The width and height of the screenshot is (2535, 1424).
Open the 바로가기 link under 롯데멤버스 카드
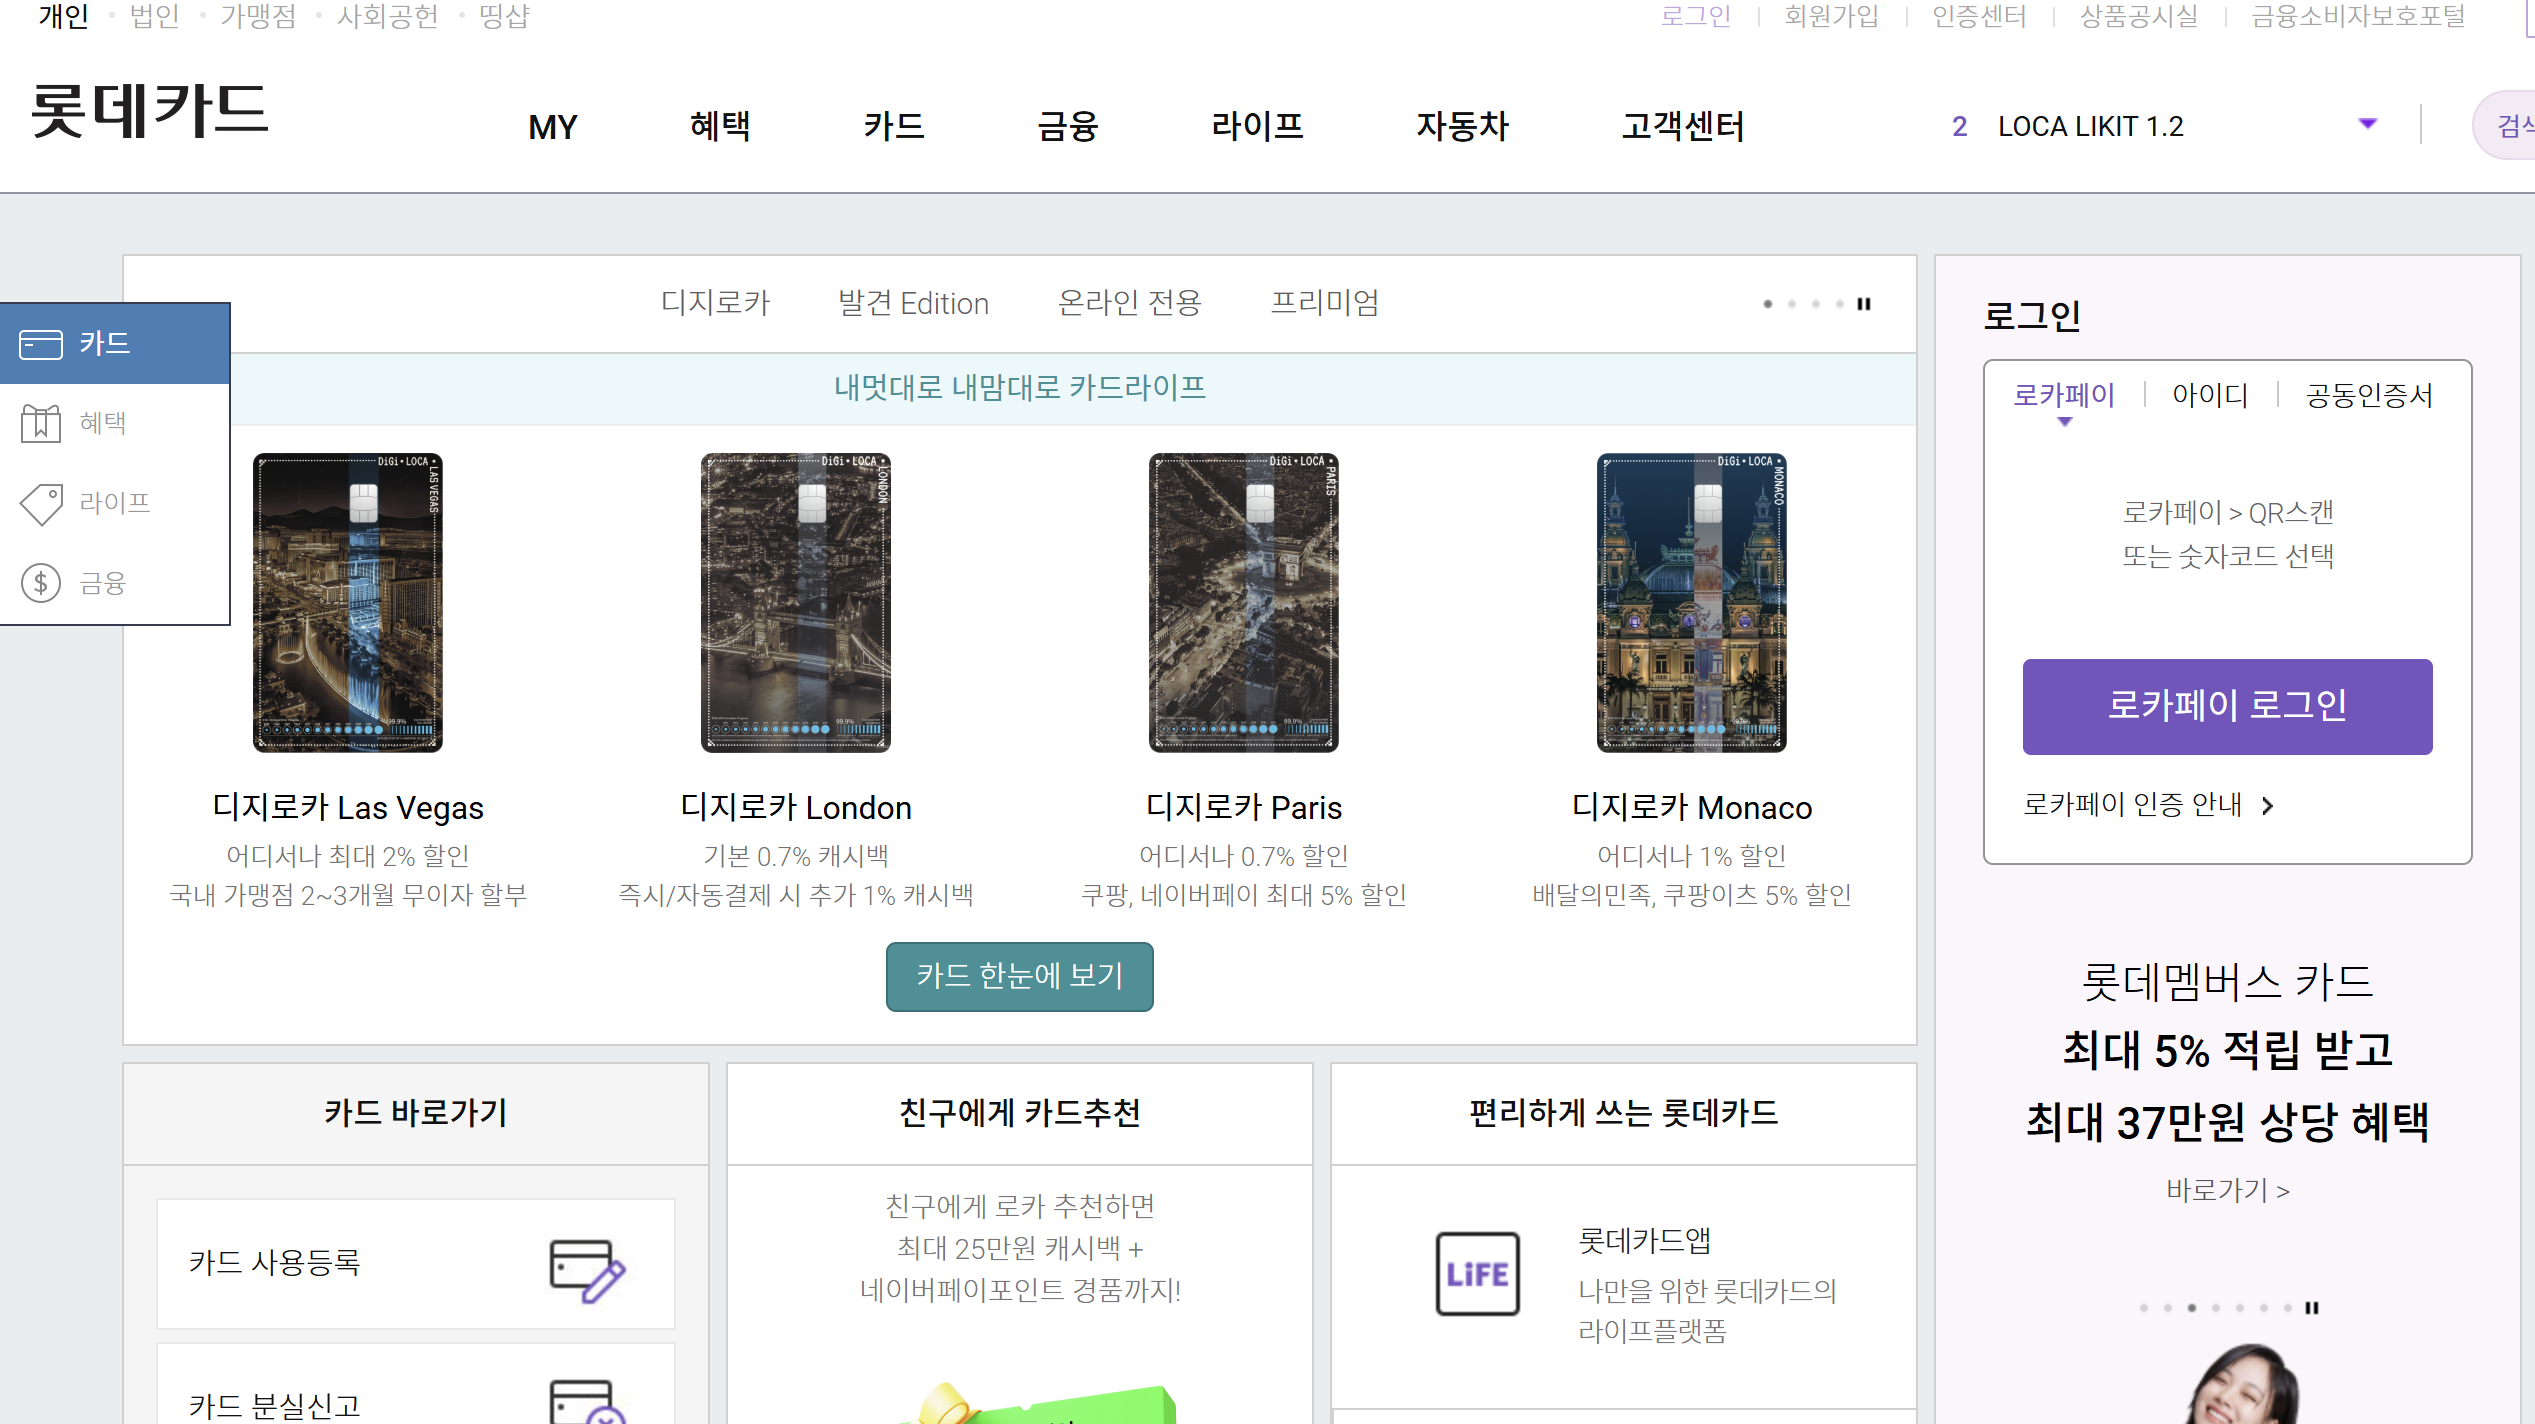[2227, 1191]
